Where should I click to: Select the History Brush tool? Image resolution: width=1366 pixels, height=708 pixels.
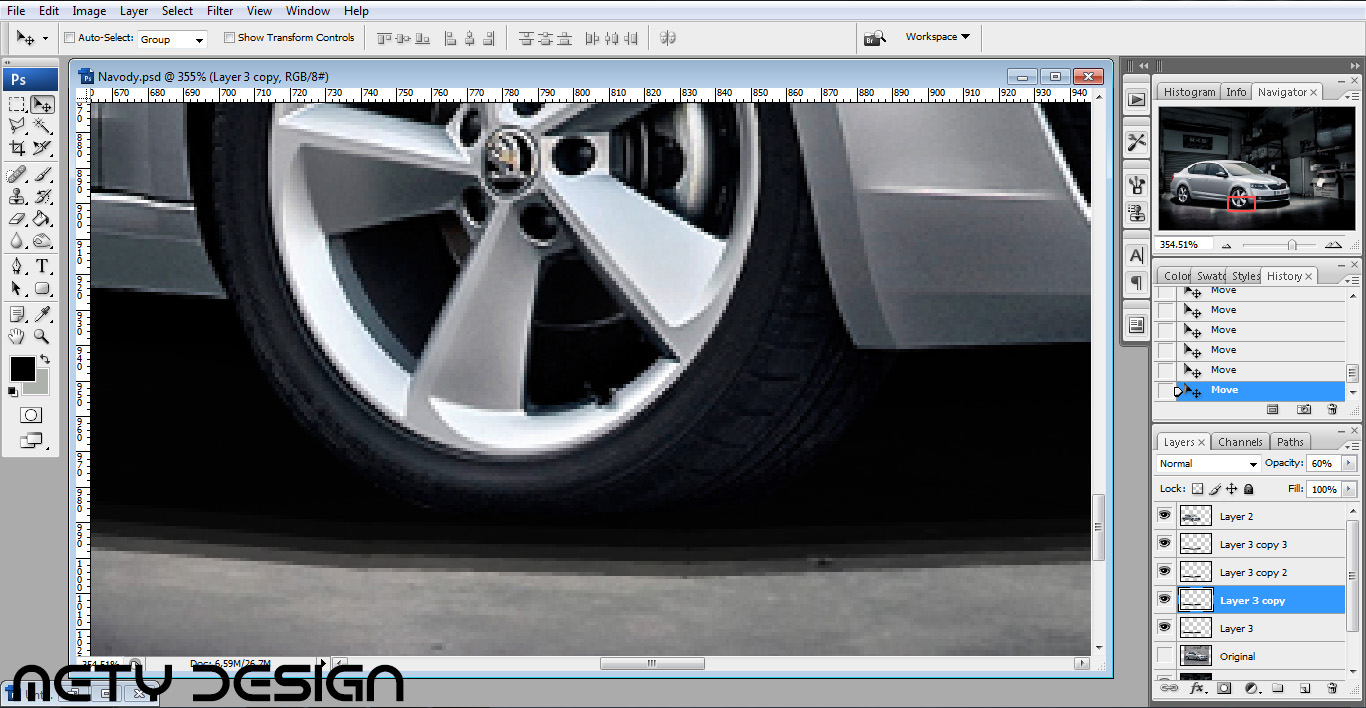[42, 197]
